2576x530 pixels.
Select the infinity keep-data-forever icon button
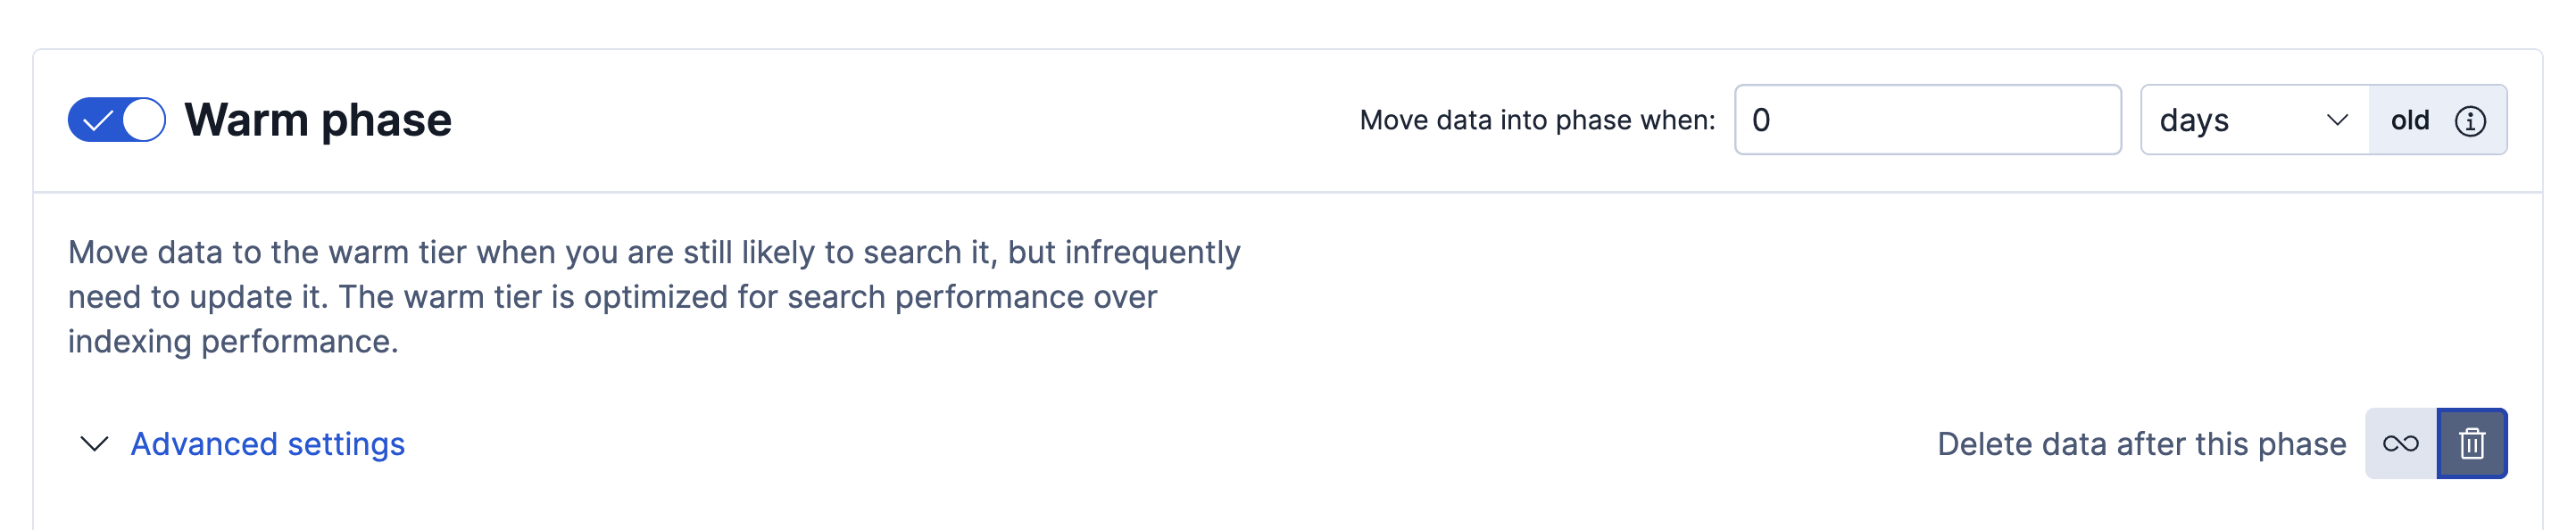(x=2400, y=444)
